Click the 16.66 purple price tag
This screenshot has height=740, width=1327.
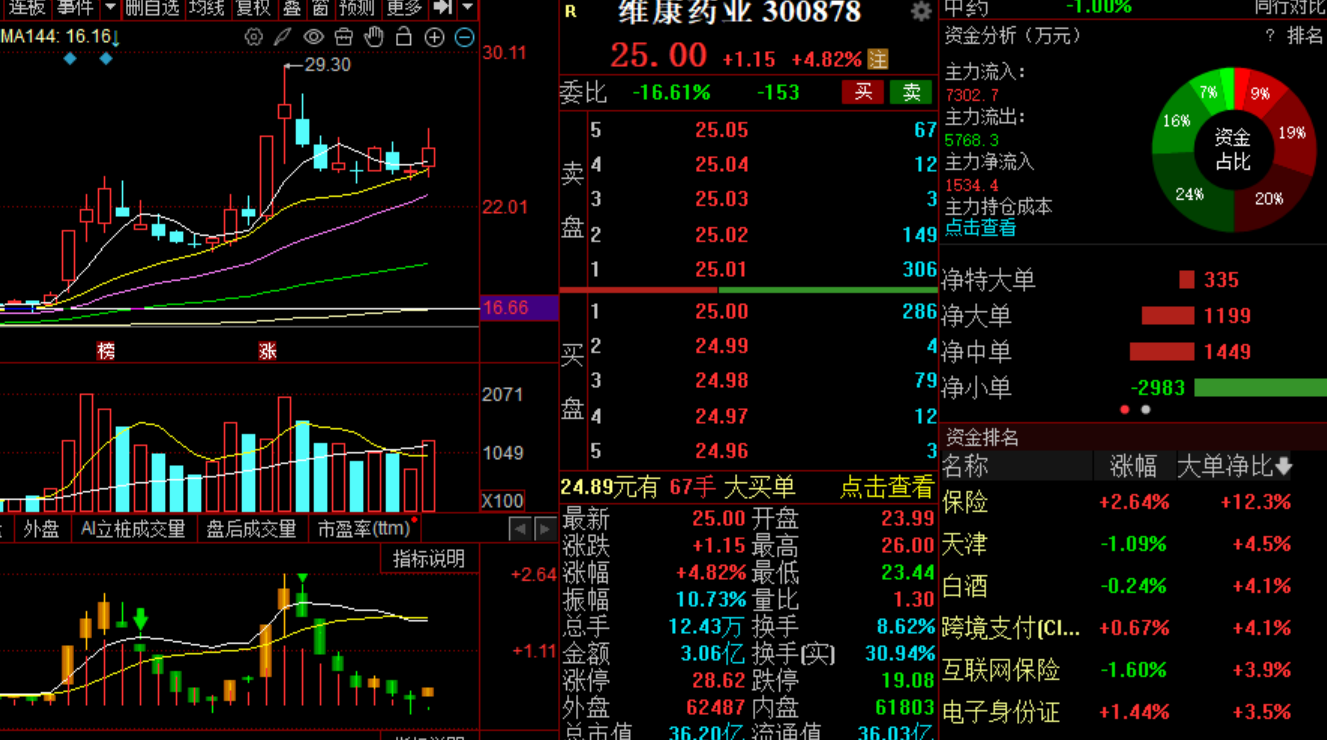pyautogui.click(x=519, y=308)
